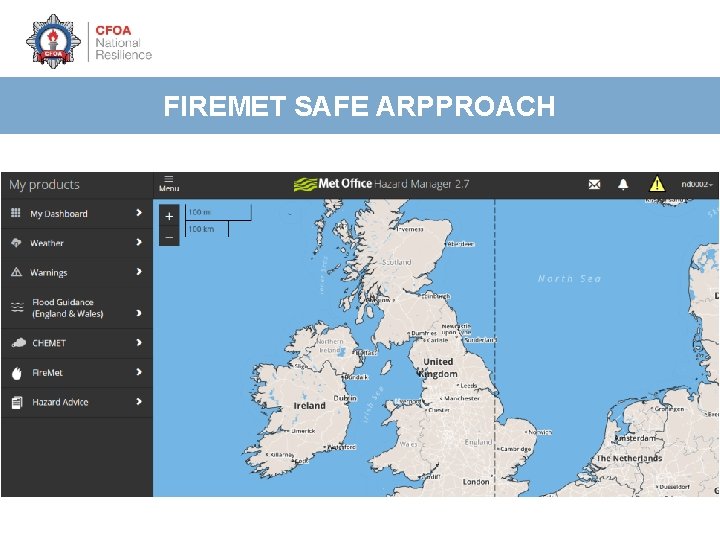This screenshot has width=720, height=540.
Task: Click Ireland label on the map
Action: pos(309,406)
